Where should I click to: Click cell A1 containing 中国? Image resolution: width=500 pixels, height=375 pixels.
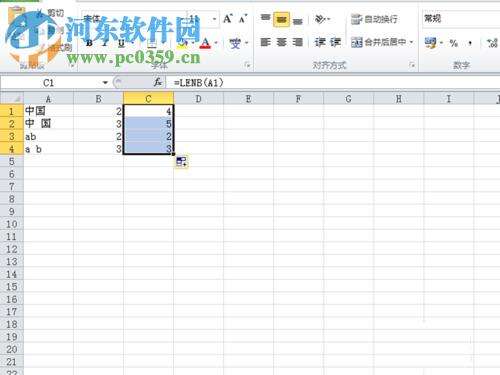point(49,111)
